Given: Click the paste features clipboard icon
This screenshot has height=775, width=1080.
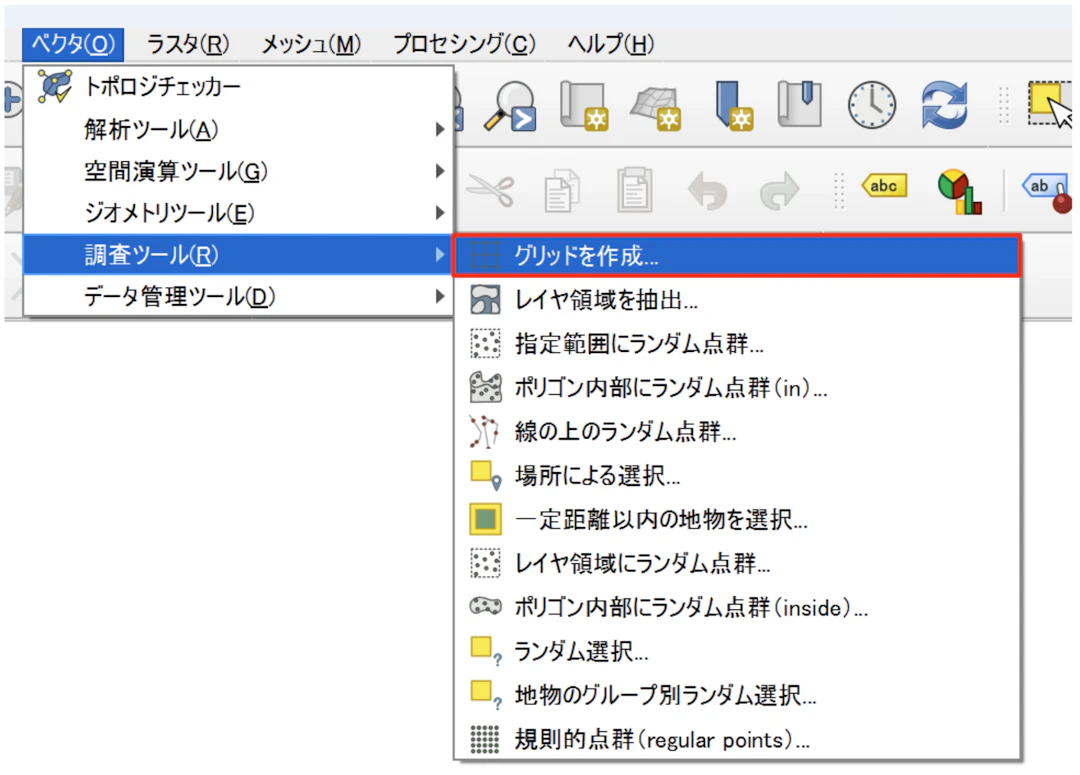Looking at the screenshot, I should pos(634,189).
